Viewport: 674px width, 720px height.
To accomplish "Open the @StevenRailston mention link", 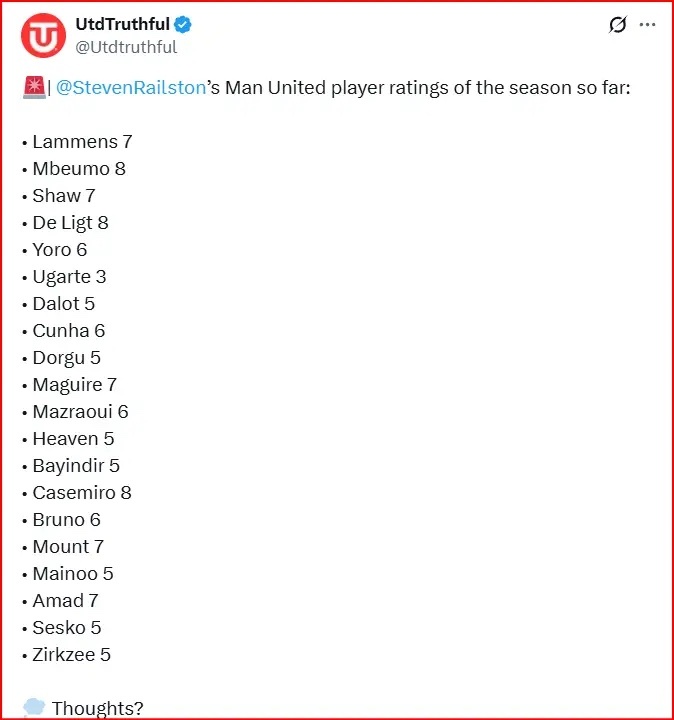I will [131, 88].
